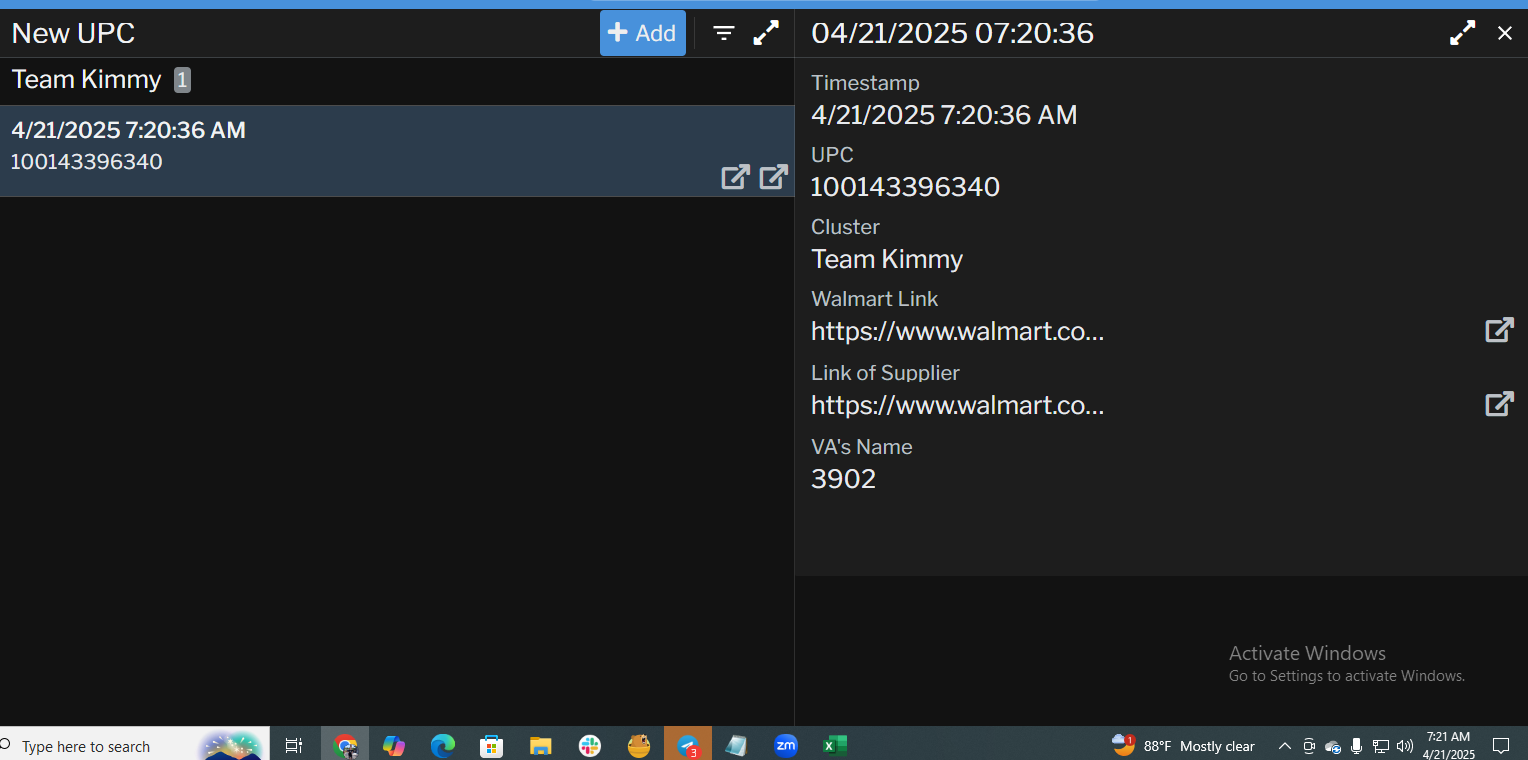Open File Explorer from the taskbar

[540, 745]
